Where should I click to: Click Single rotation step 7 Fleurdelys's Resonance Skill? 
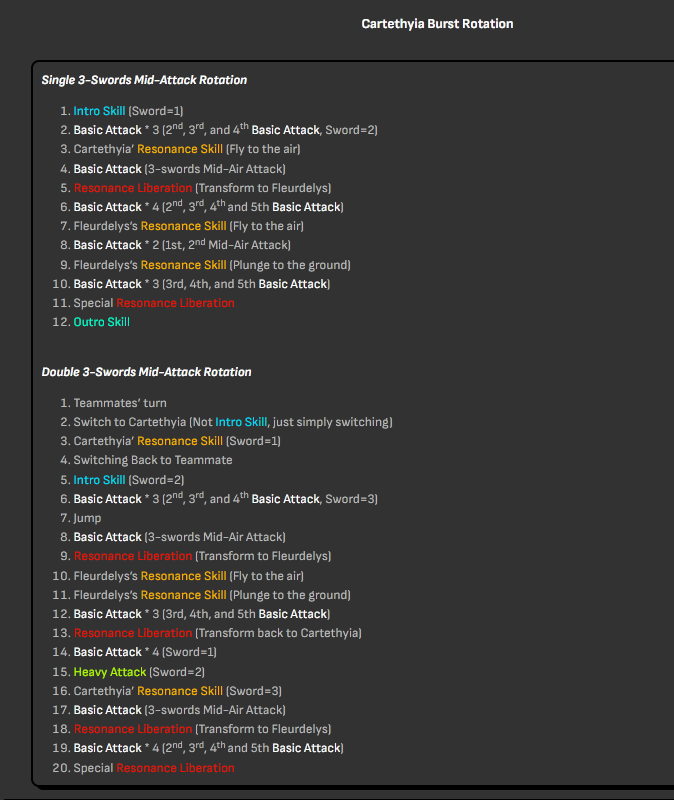click(x=188, y=226)
